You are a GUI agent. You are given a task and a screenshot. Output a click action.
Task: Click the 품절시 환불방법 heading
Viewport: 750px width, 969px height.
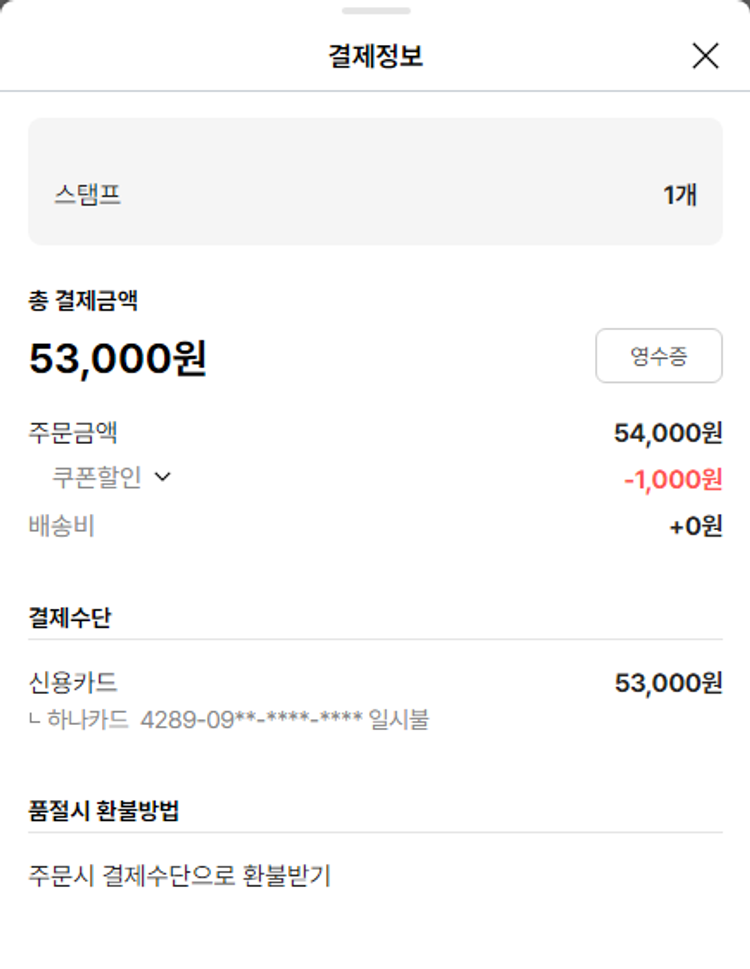tap(104, 811)
